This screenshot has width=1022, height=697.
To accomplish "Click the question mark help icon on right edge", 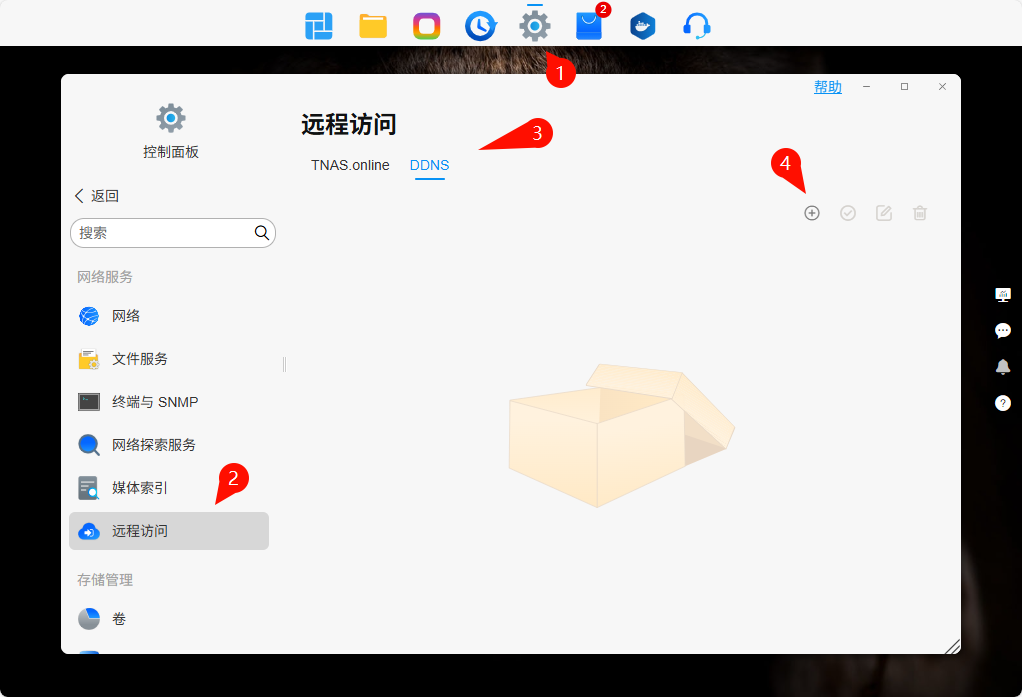I will (x=1003, y=403).
